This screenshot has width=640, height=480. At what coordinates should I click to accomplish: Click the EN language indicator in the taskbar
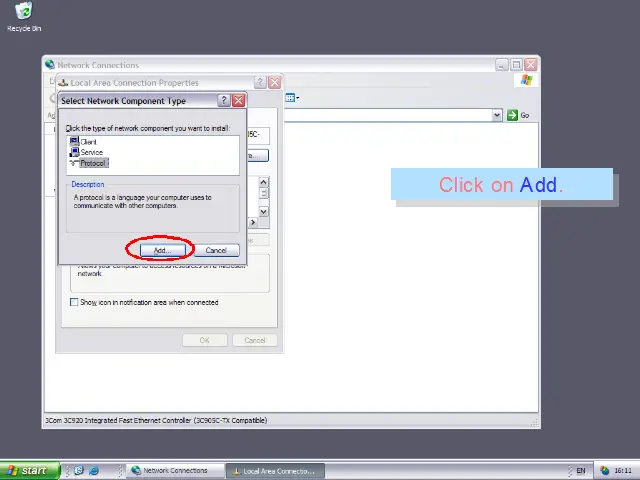click(581, 470)
